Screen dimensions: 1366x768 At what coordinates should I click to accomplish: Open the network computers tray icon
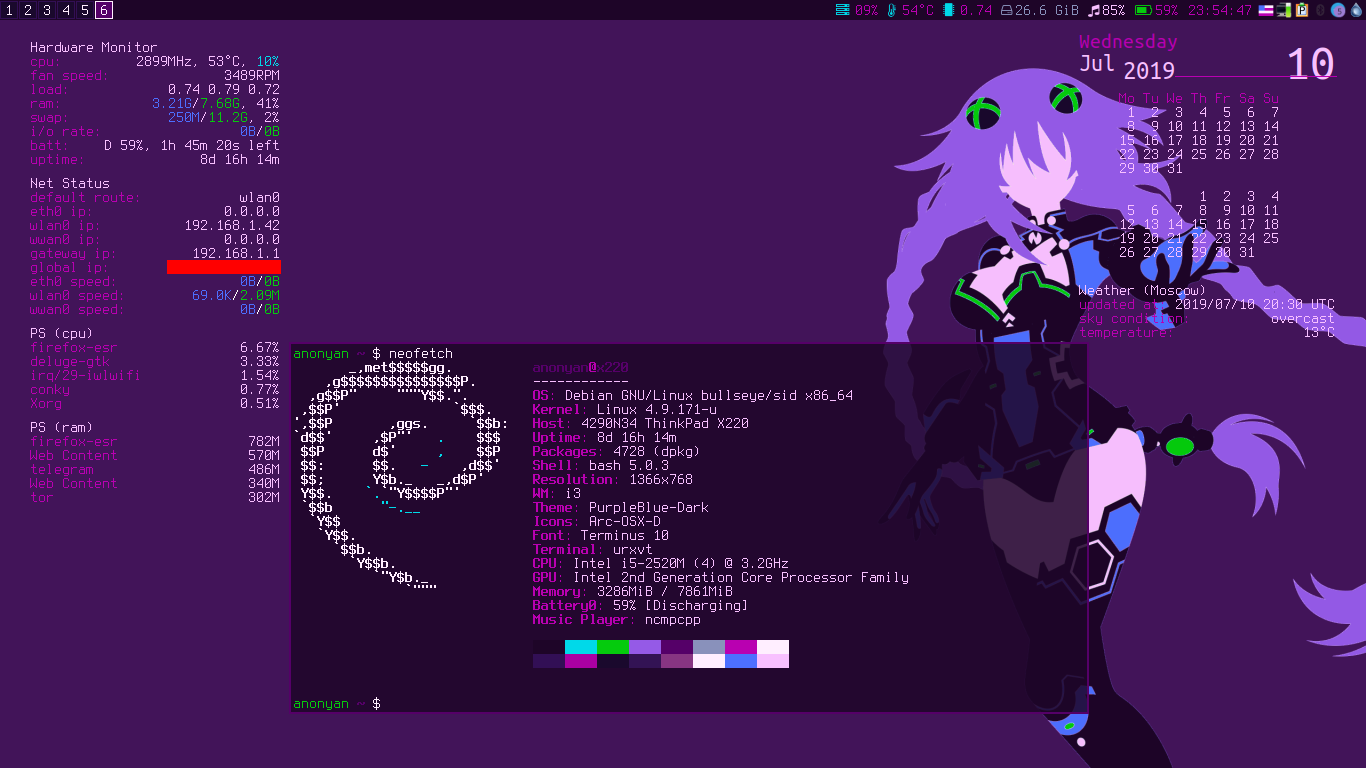click(1284, 10)
